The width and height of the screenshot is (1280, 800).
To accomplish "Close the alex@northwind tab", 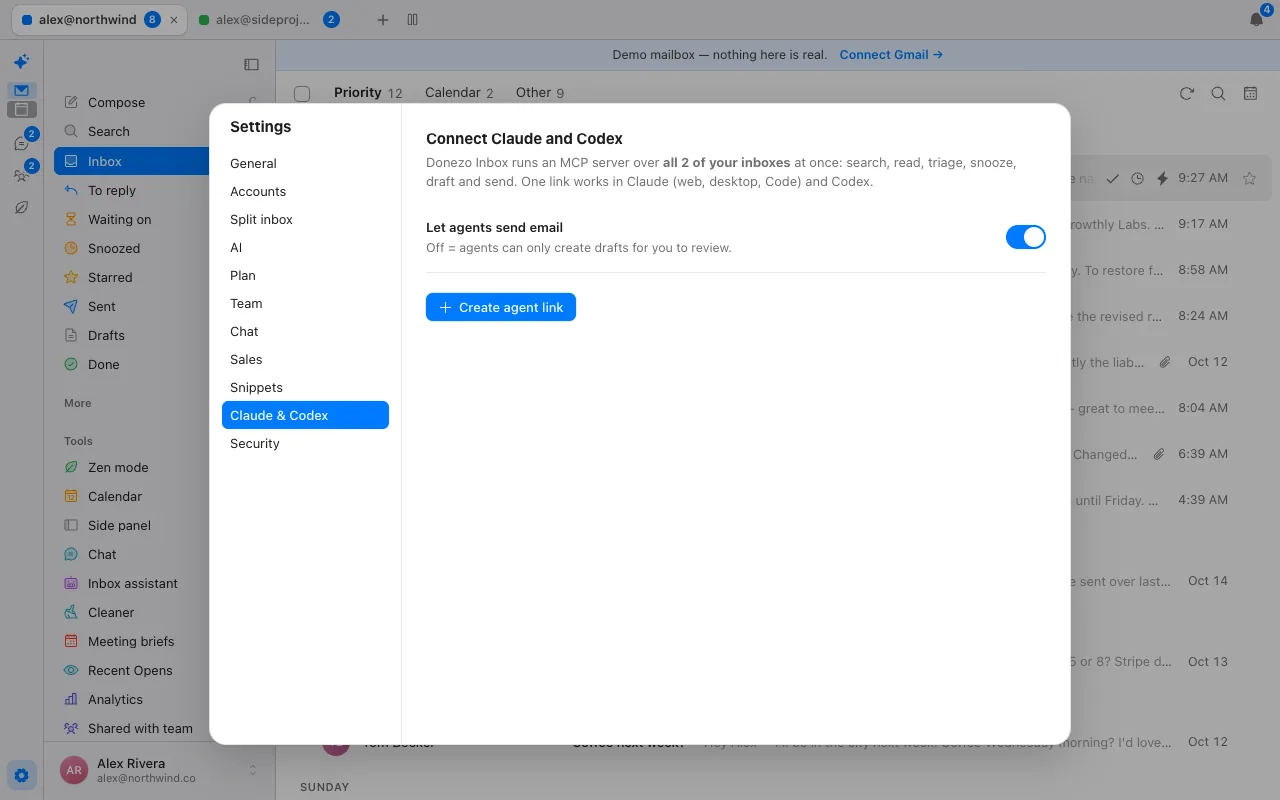I will pos(175,20).
